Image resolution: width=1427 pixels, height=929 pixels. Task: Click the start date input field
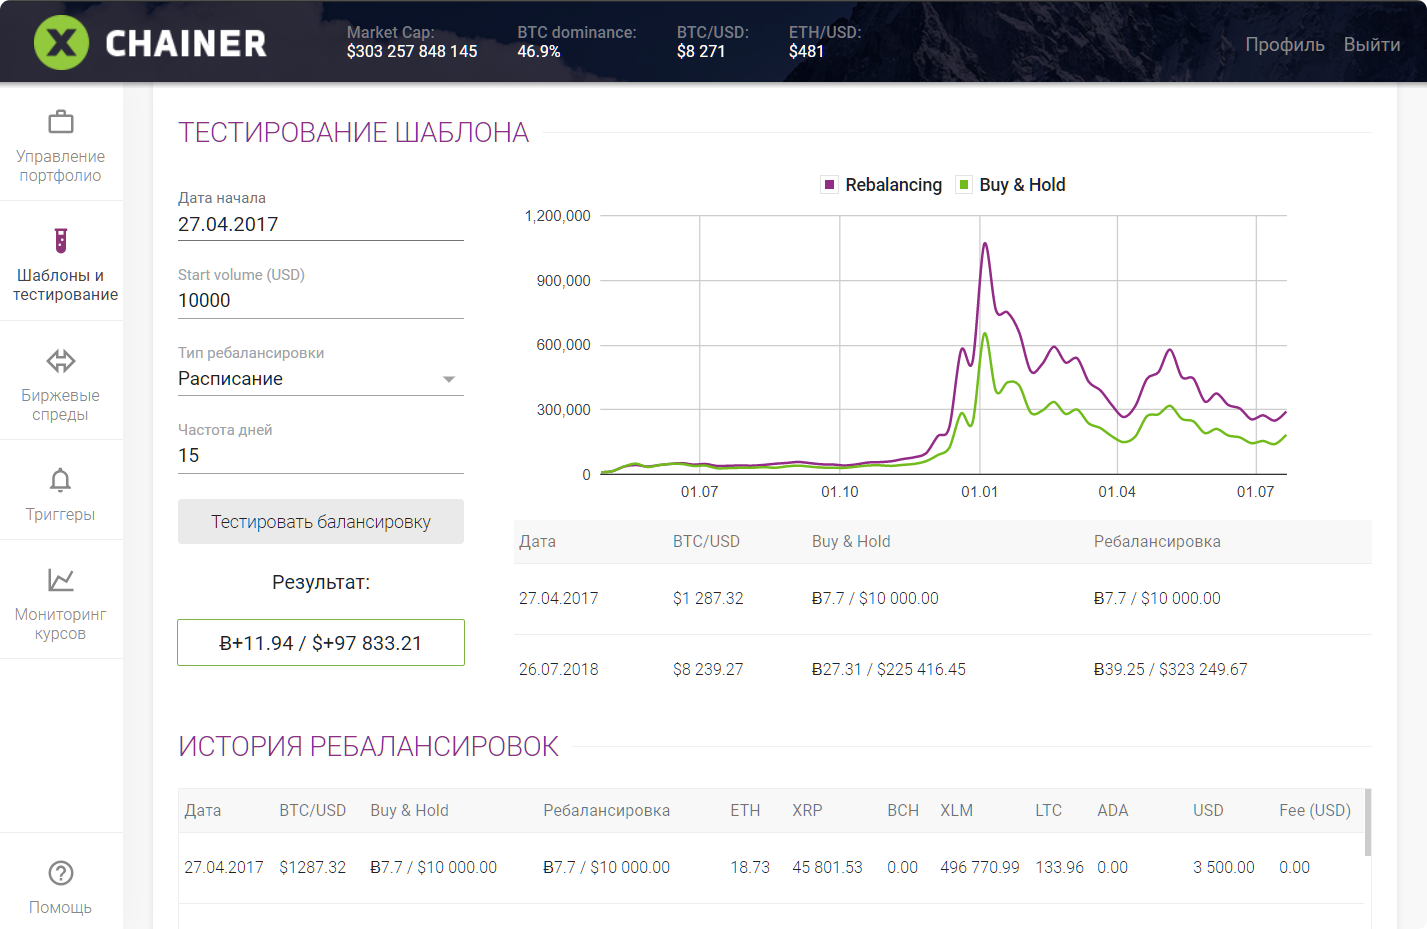pos(320,224)
